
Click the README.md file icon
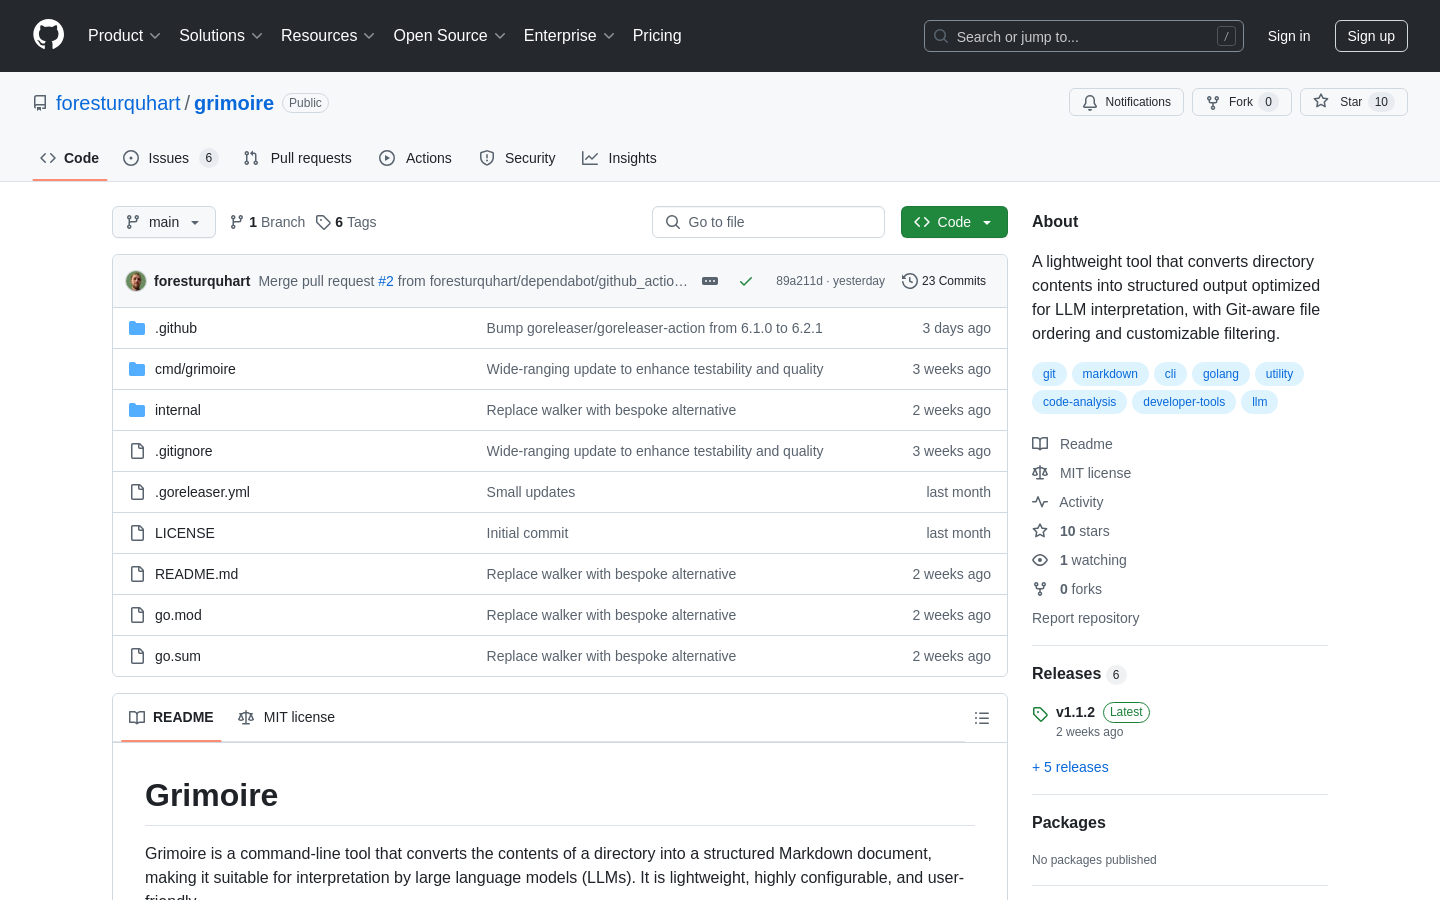point(137,574)
